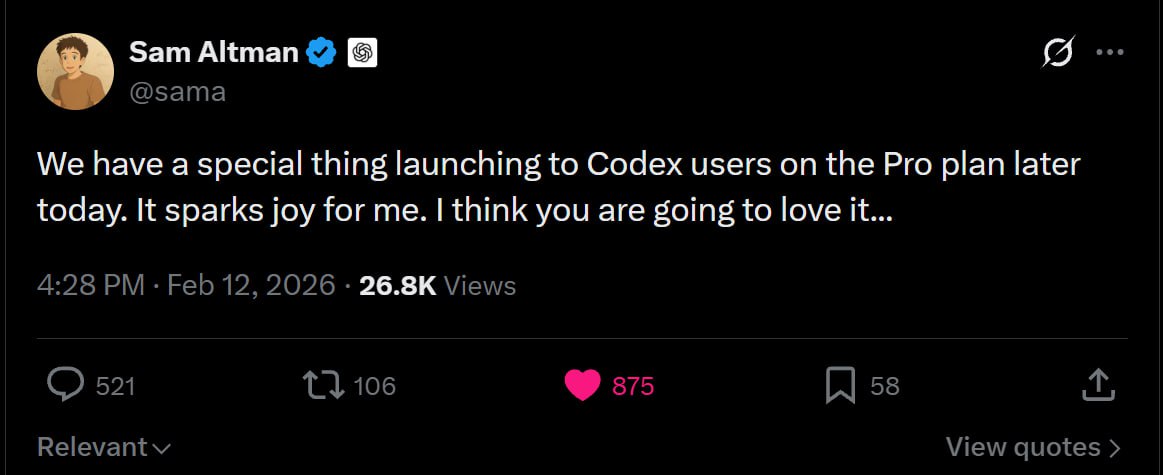Click Sam Altman's profile avatar
This screenshot has width=1163, height=475.
pyautogui.click(x=75, y=71)
